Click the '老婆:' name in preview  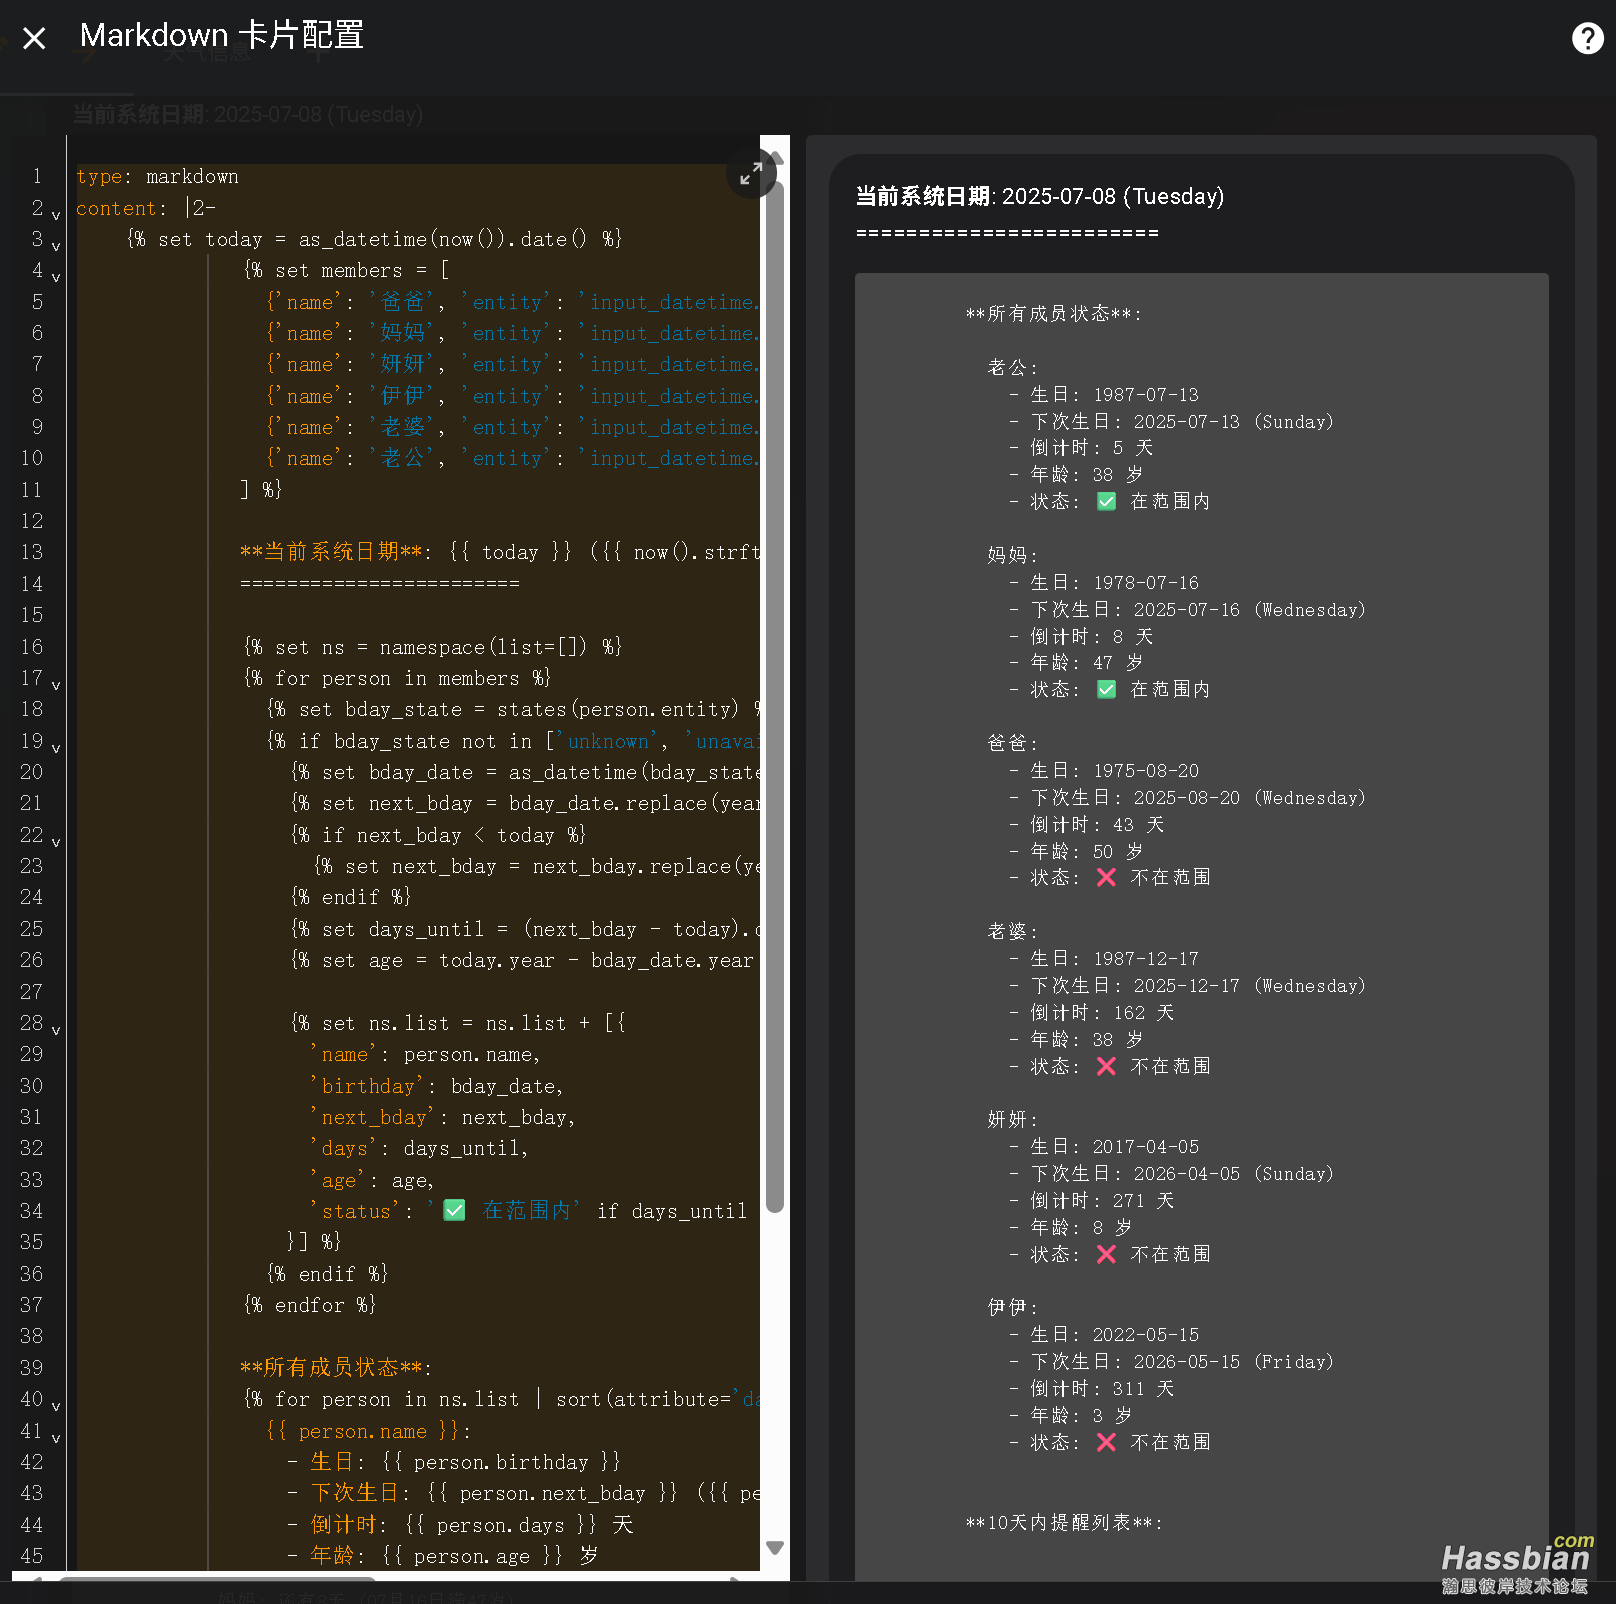[1013, 931]
